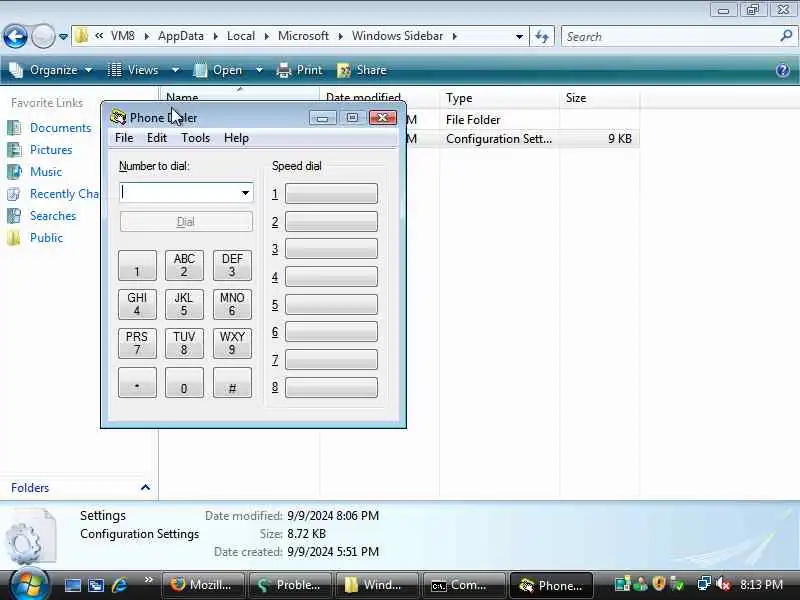Screen dimensions: 800x600
Task: Click the JKL 5 keypad button
Action: pyautogui.click(x=184, y=304)
